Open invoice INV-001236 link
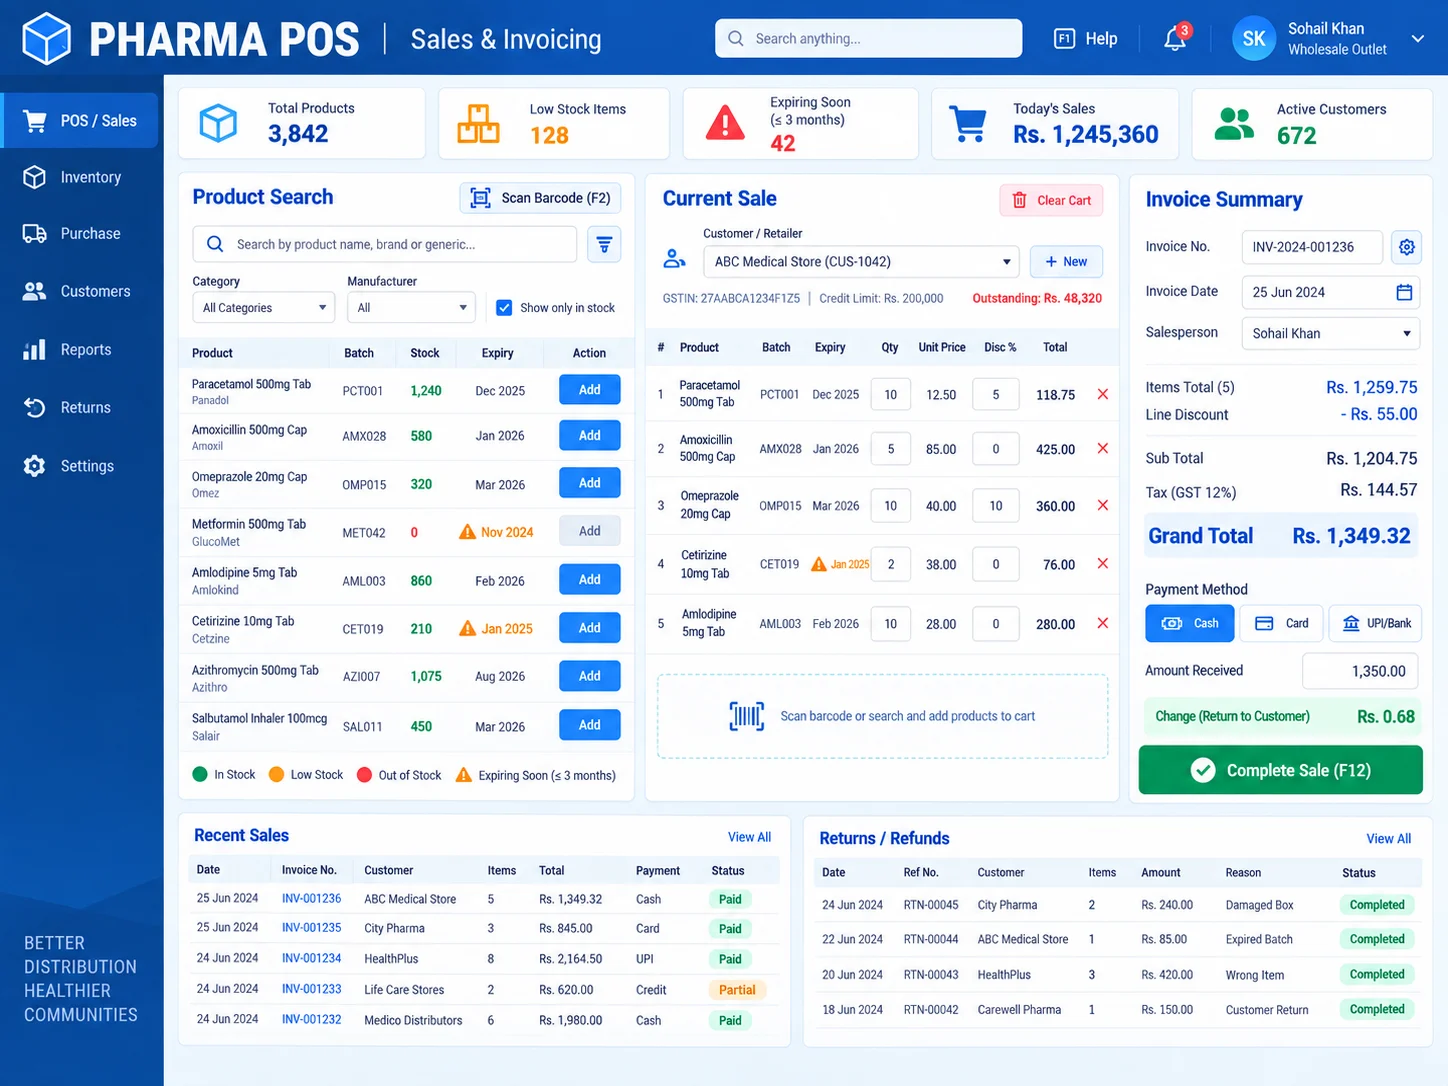 [311, 899]
